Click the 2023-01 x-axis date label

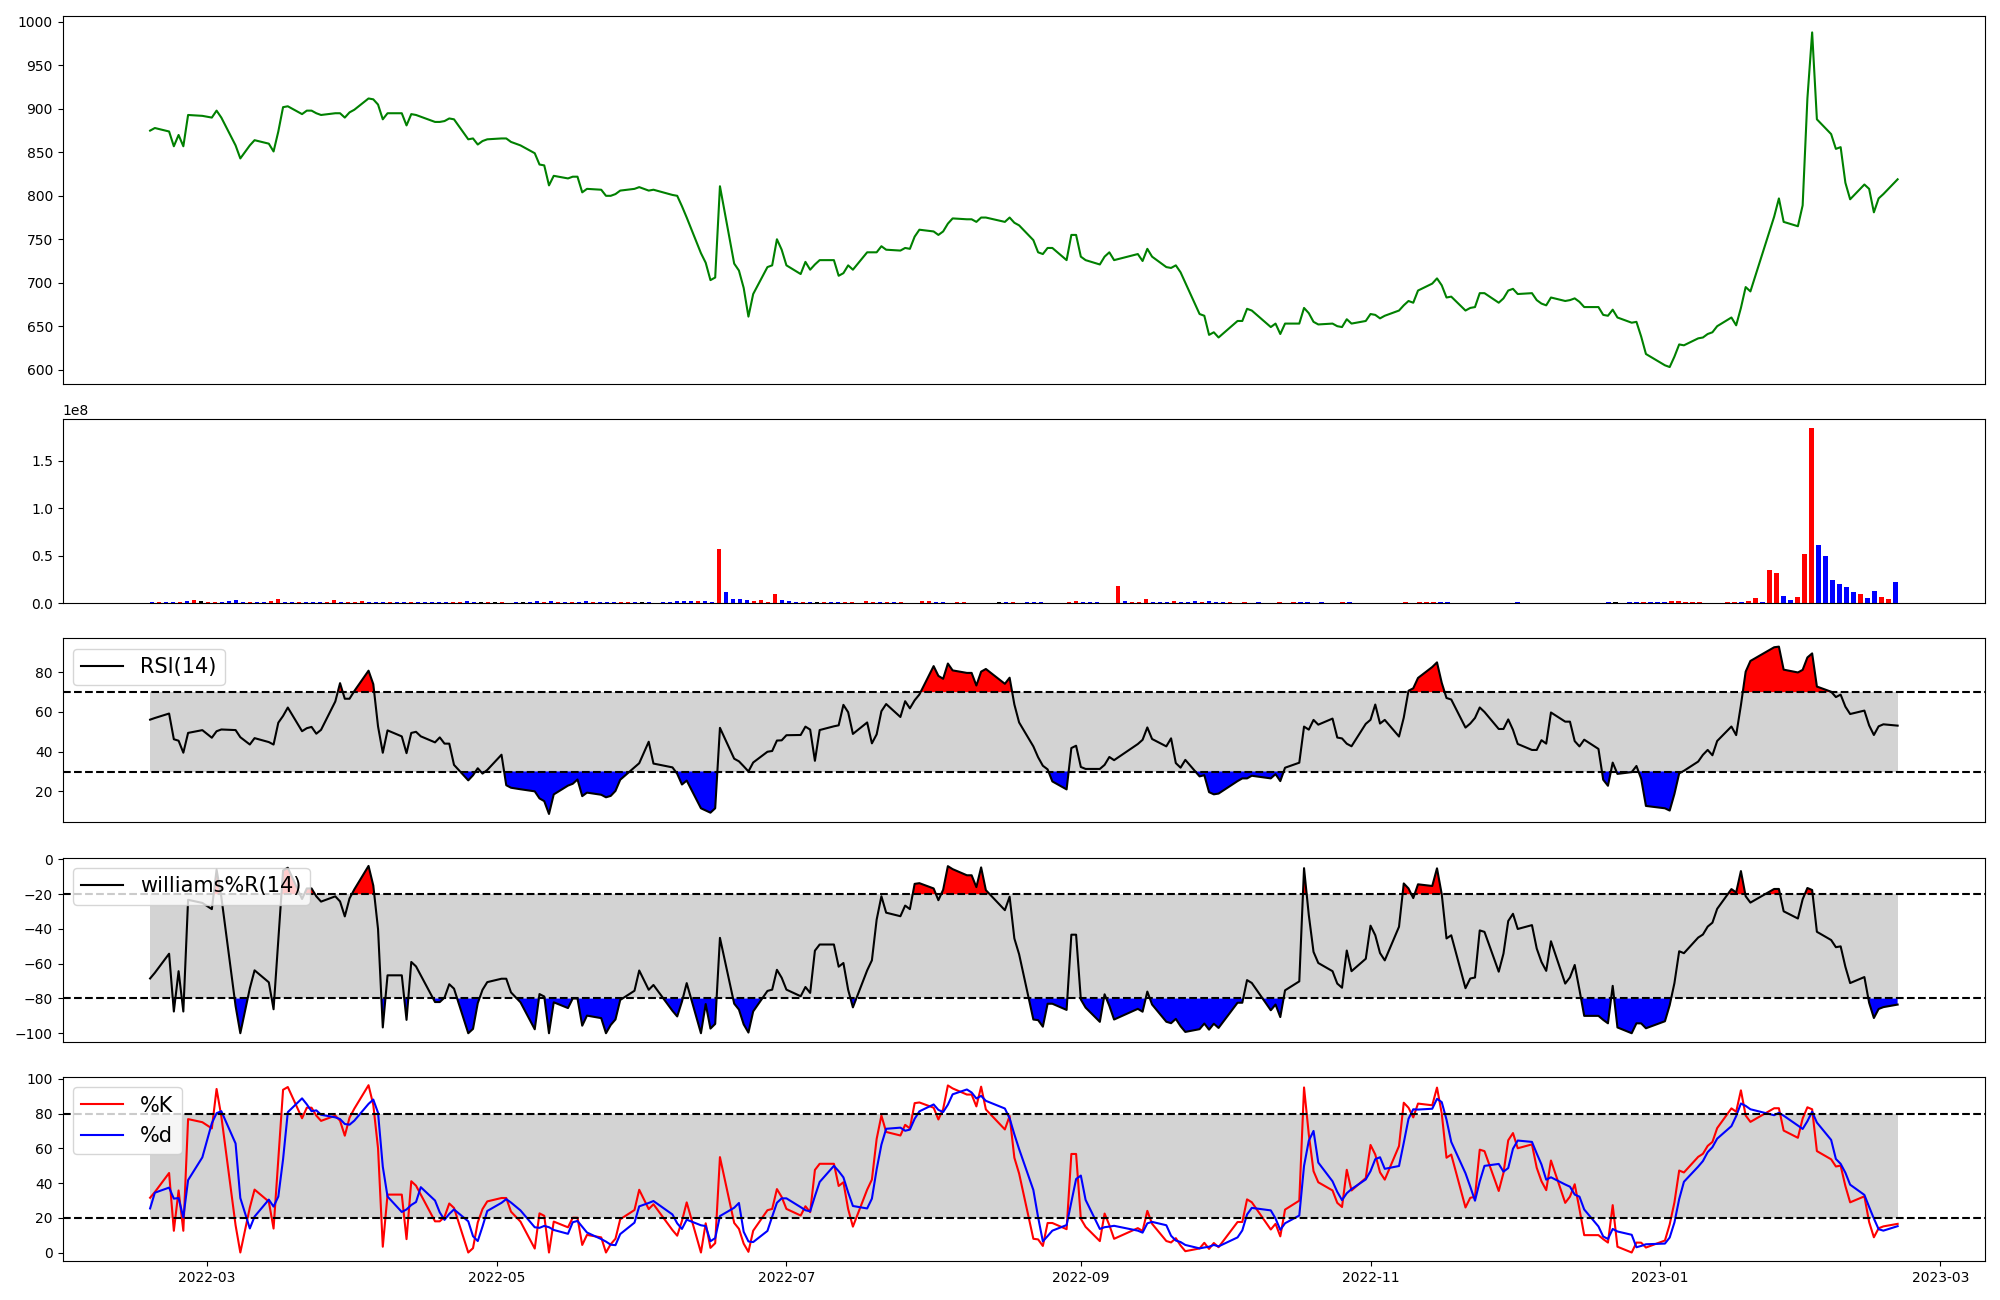click(x=1660, y=1277)
